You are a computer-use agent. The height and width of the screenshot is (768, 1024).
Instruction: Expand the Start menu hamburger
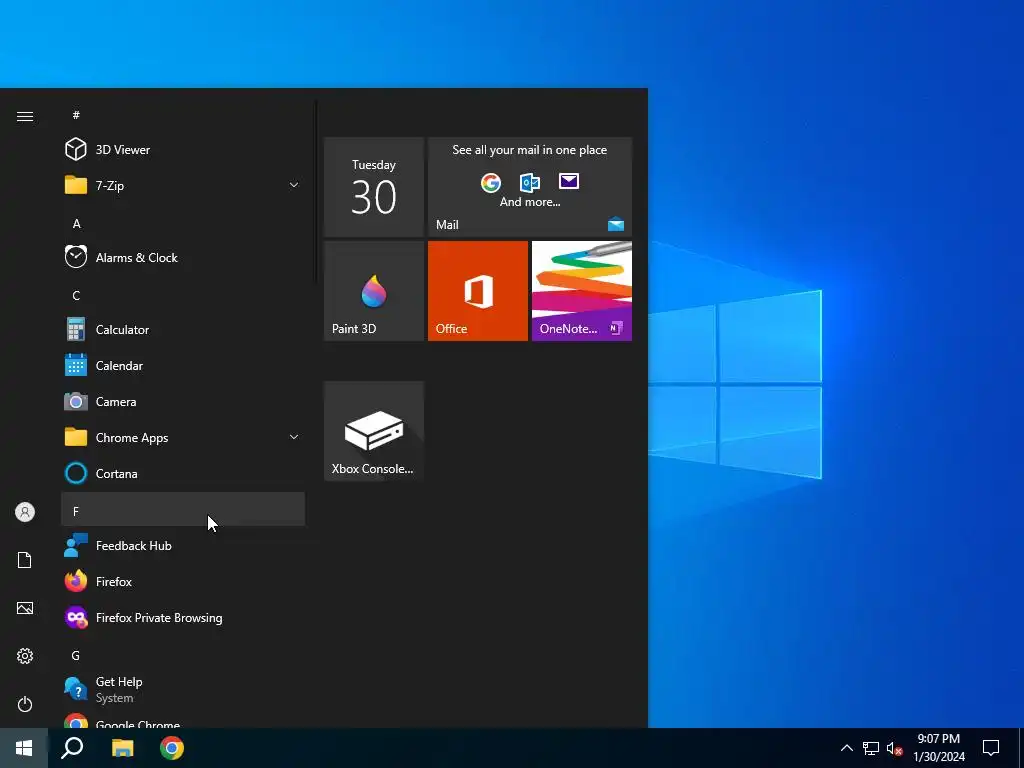[x=25, y=116]
